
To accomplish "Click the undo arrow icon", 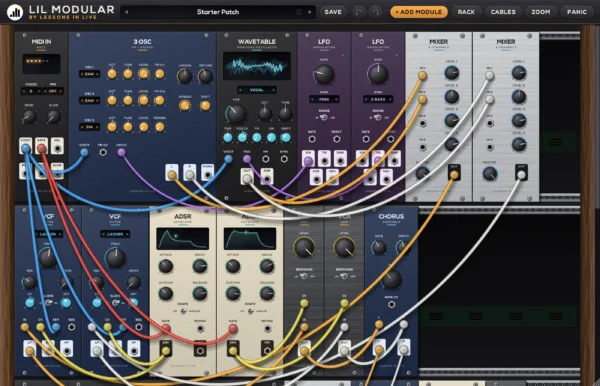I will click(359, 12).
